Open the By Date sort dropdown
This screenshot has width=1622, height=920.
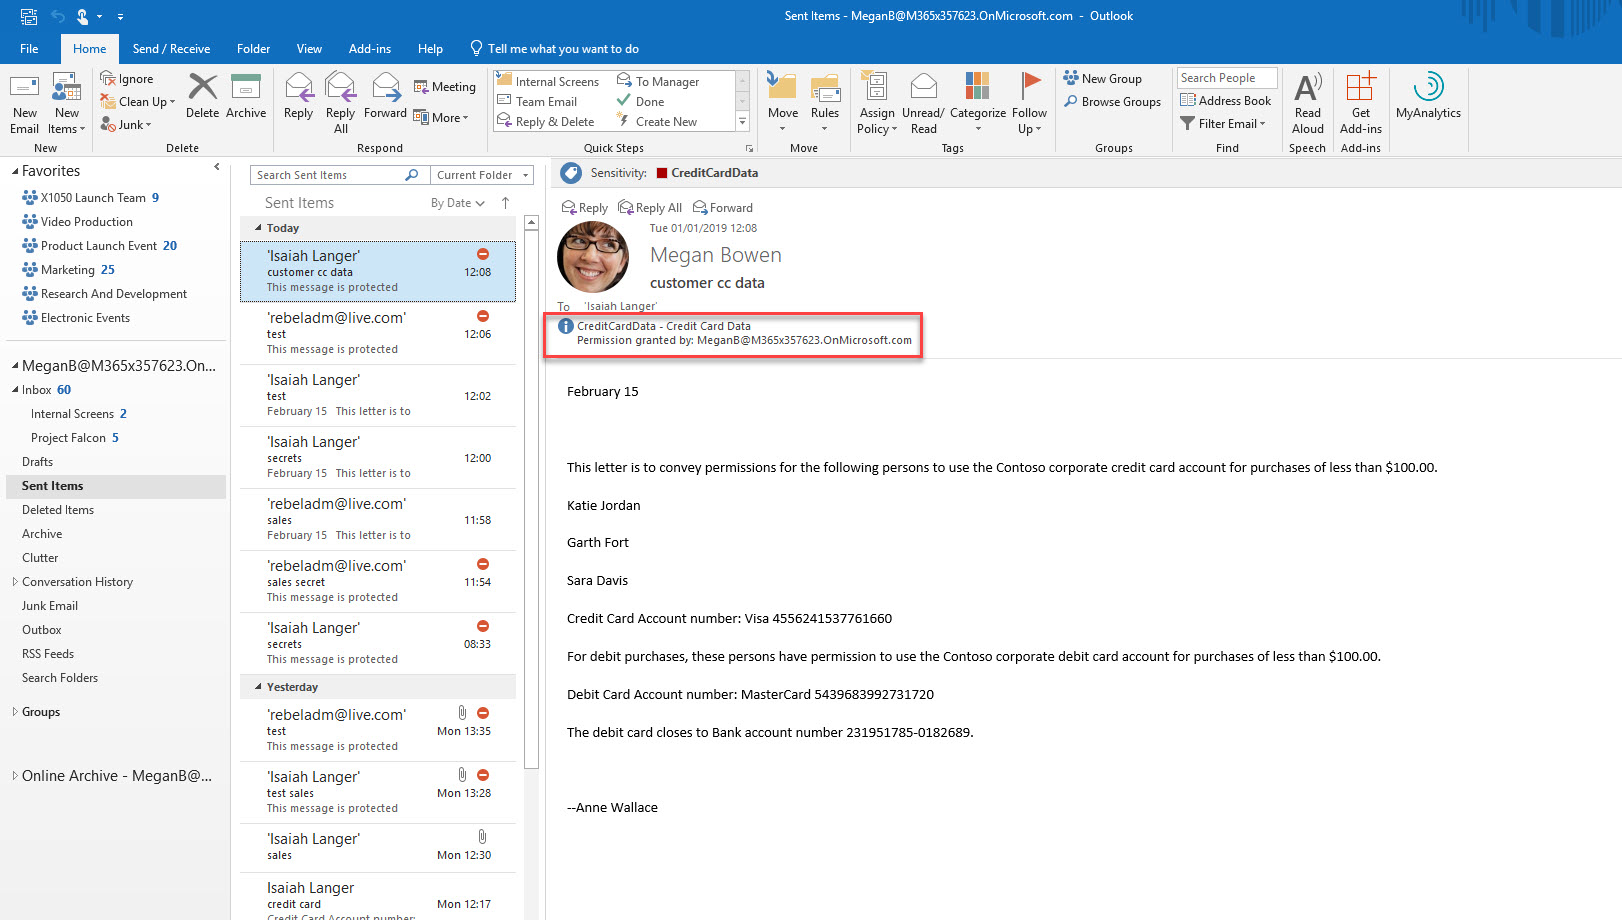[x=458, y=203]
